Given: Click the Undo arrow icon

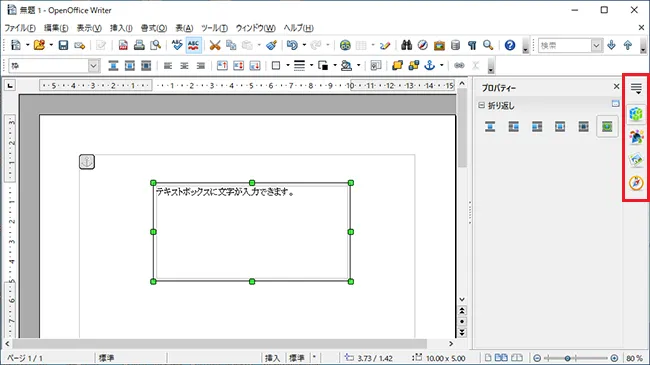Looking at the screenshot, I should pos(292,45).
